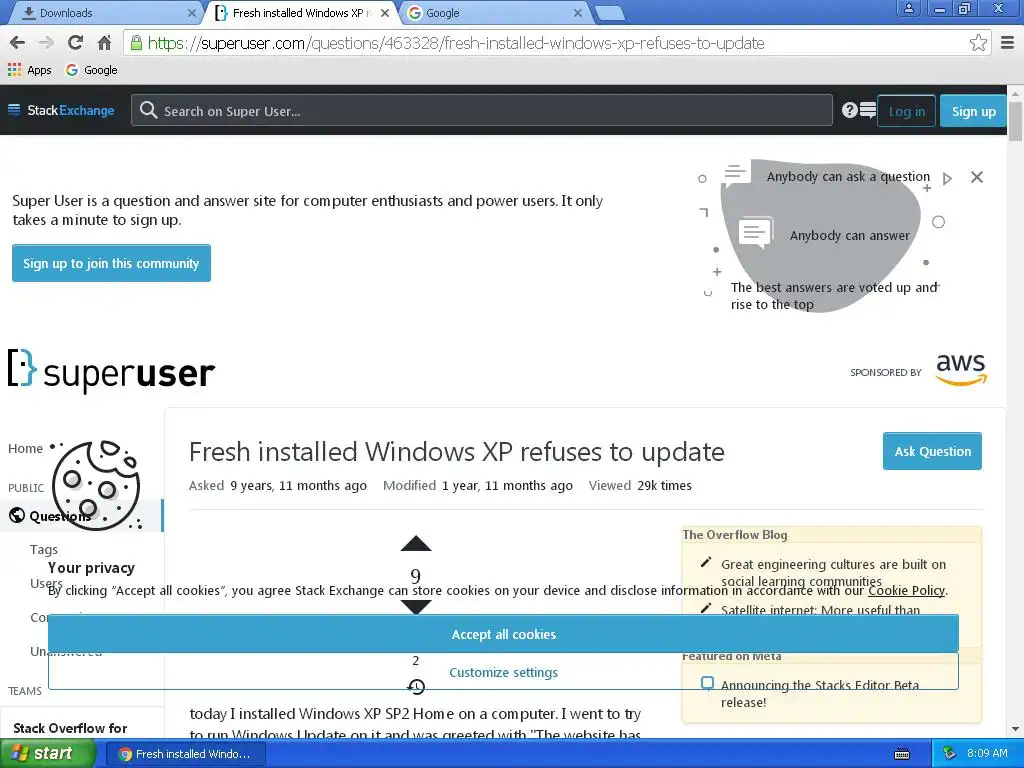Open the AWS sponsor logo
The image size is (1024, 768).
pos(961,370)
